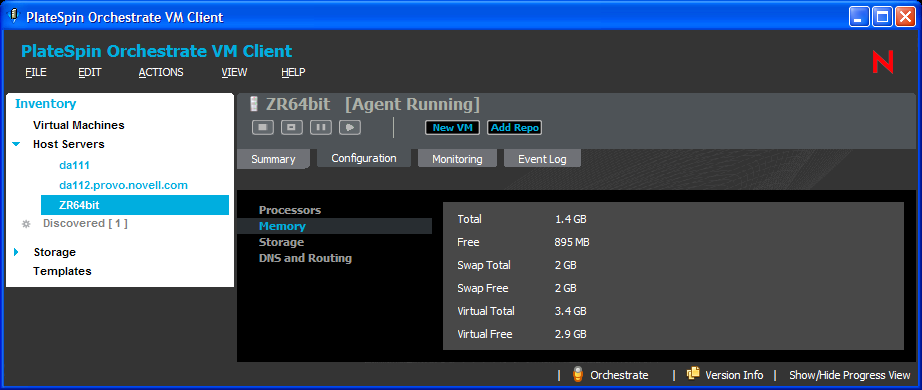Open the EDIT menu
The image size is (922, 390).
coord(90,72)
